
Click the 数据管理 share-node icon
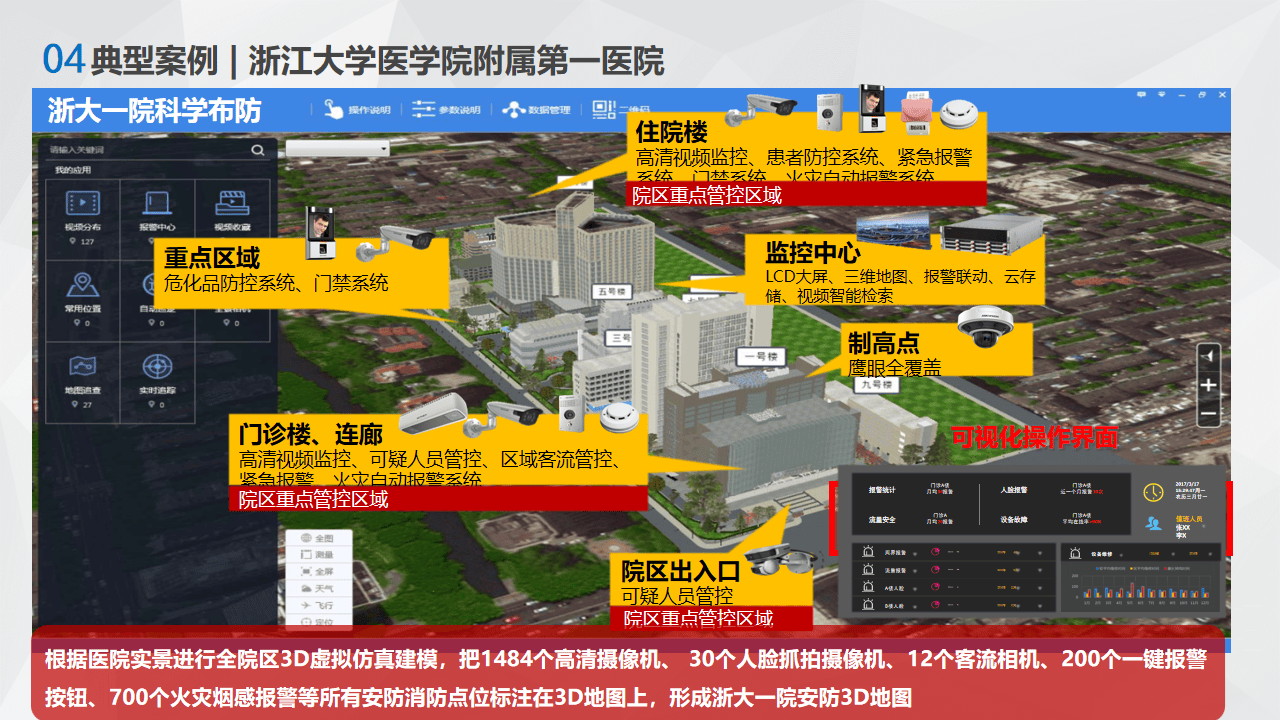click(x=513, y=109)
